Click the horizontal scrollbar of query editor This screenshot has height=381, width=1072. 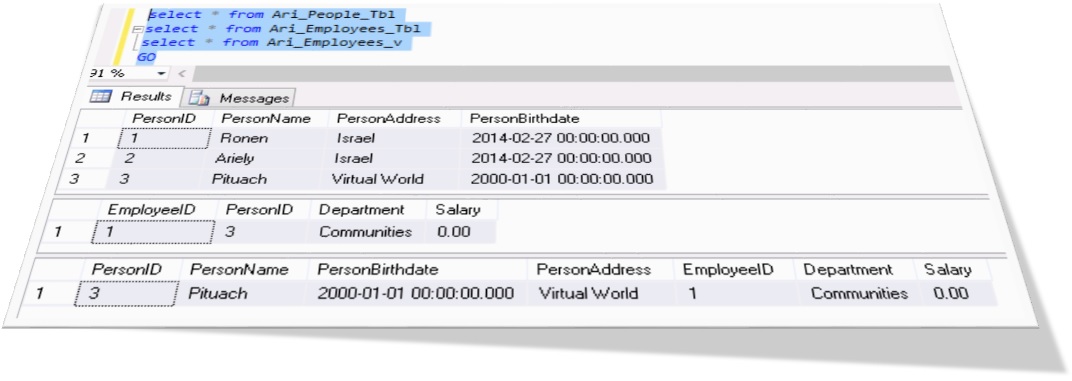tap(572, 74)
